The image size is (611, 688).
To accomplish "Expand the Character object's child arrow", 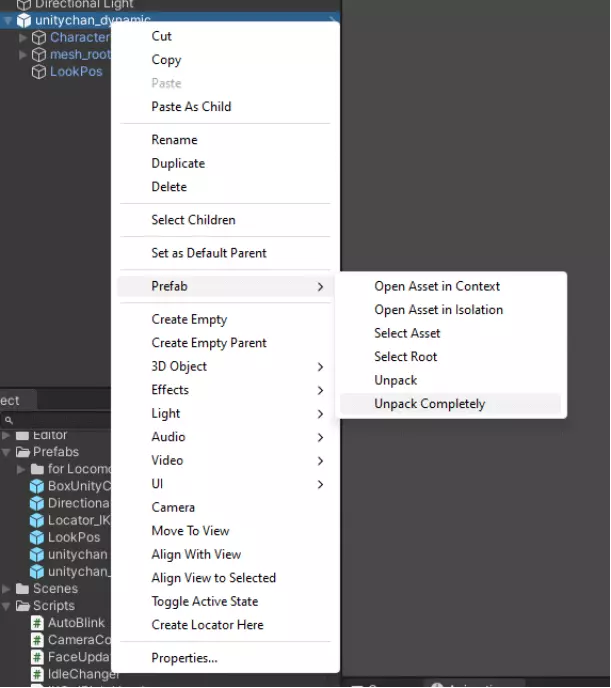I will pyautogui.click(x=23, y=38).
